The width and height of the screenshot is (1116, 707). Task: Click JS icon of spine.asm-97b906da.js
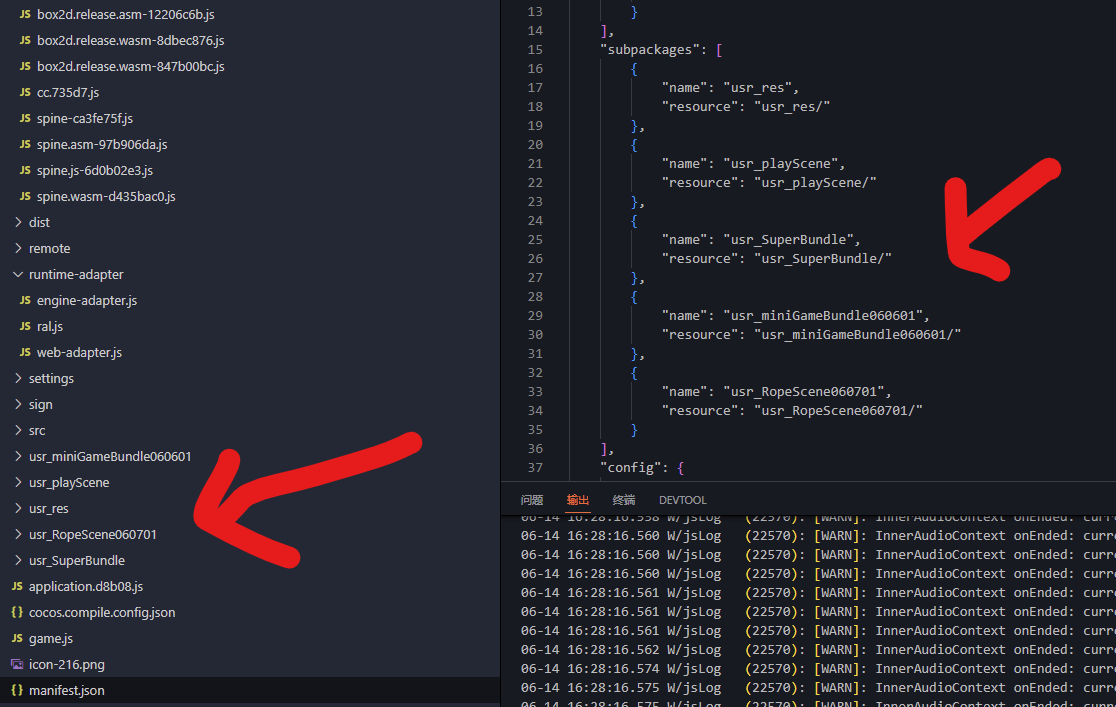tap(25, 145)
